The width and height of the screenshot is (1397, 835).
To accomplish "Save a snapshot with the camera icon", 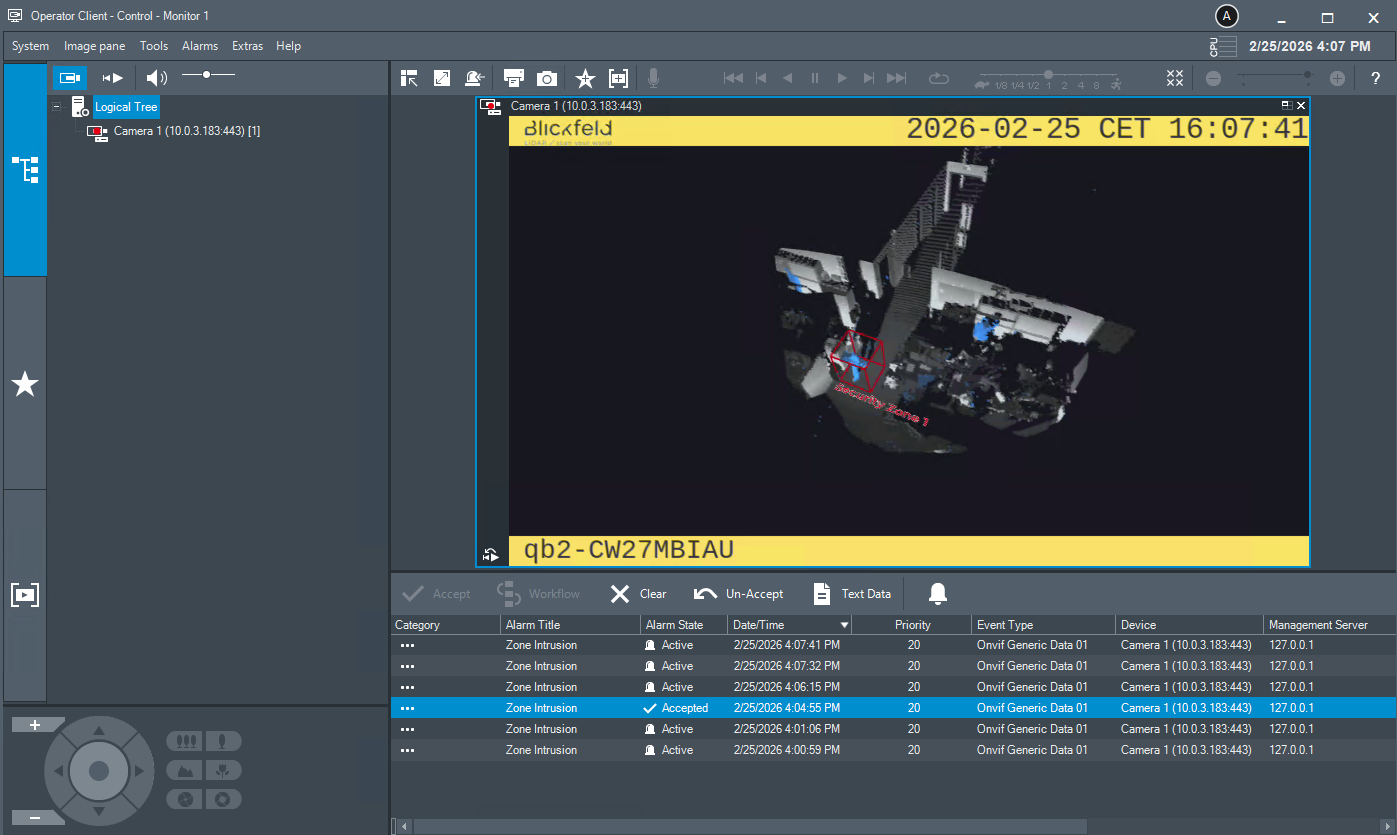I will click(546, 78).
